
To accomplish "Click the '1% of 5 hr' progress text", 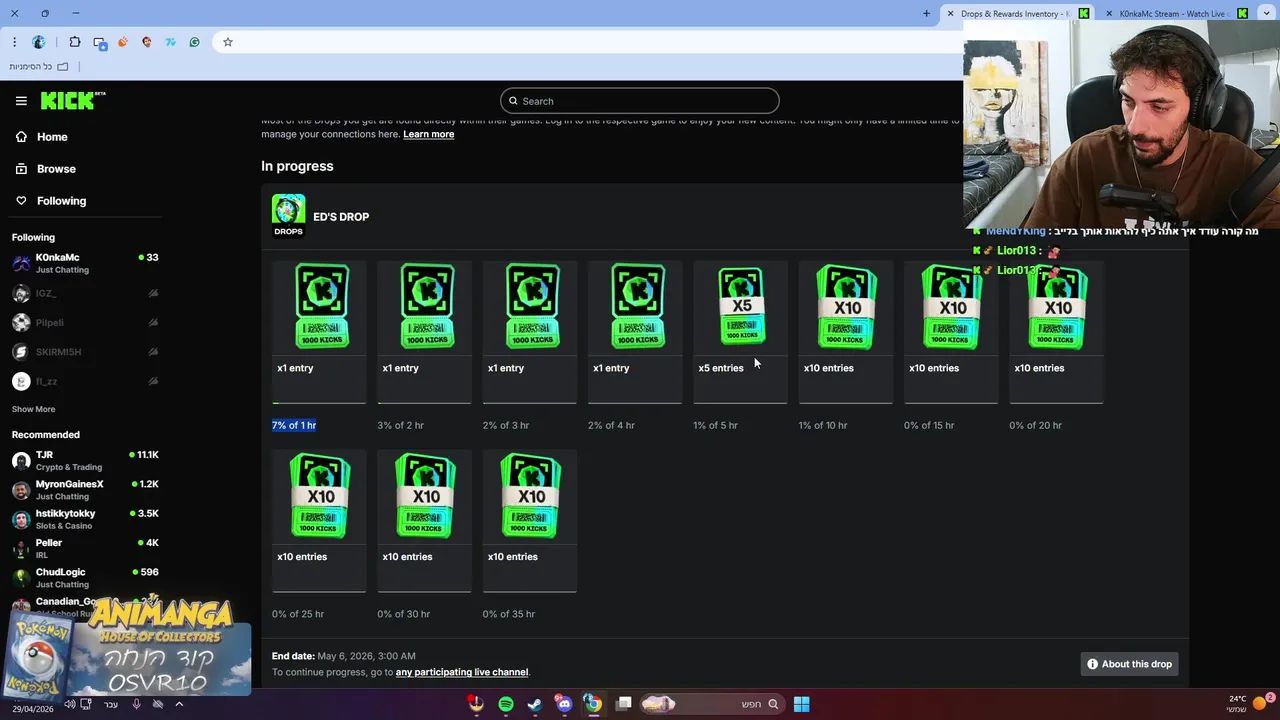I will click(715, 425).
